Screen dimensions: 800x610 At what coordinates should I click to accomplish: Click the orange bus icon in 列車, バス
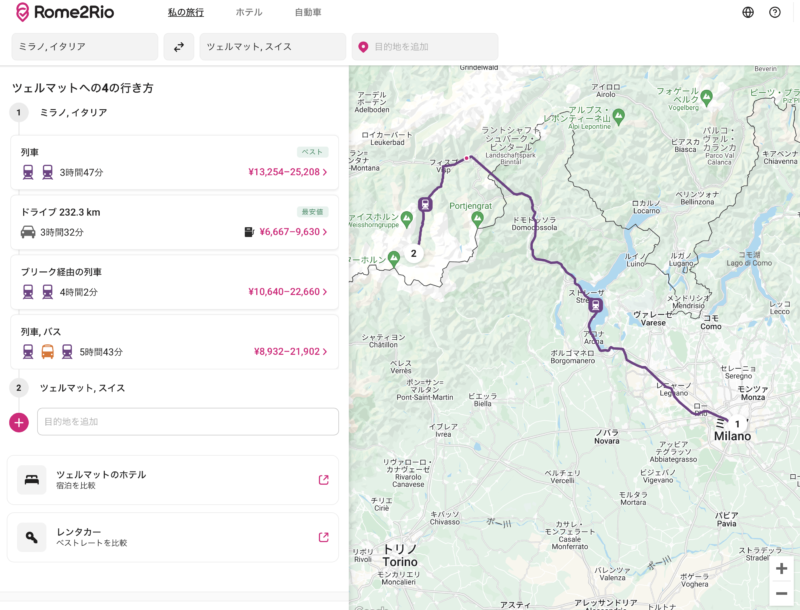pos(47,351)
